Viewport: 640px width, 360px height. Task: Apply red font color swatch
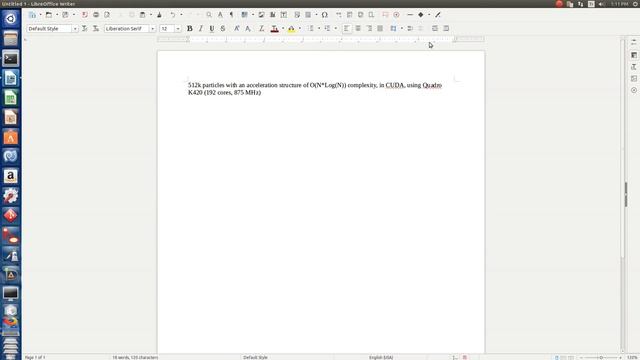275,29
